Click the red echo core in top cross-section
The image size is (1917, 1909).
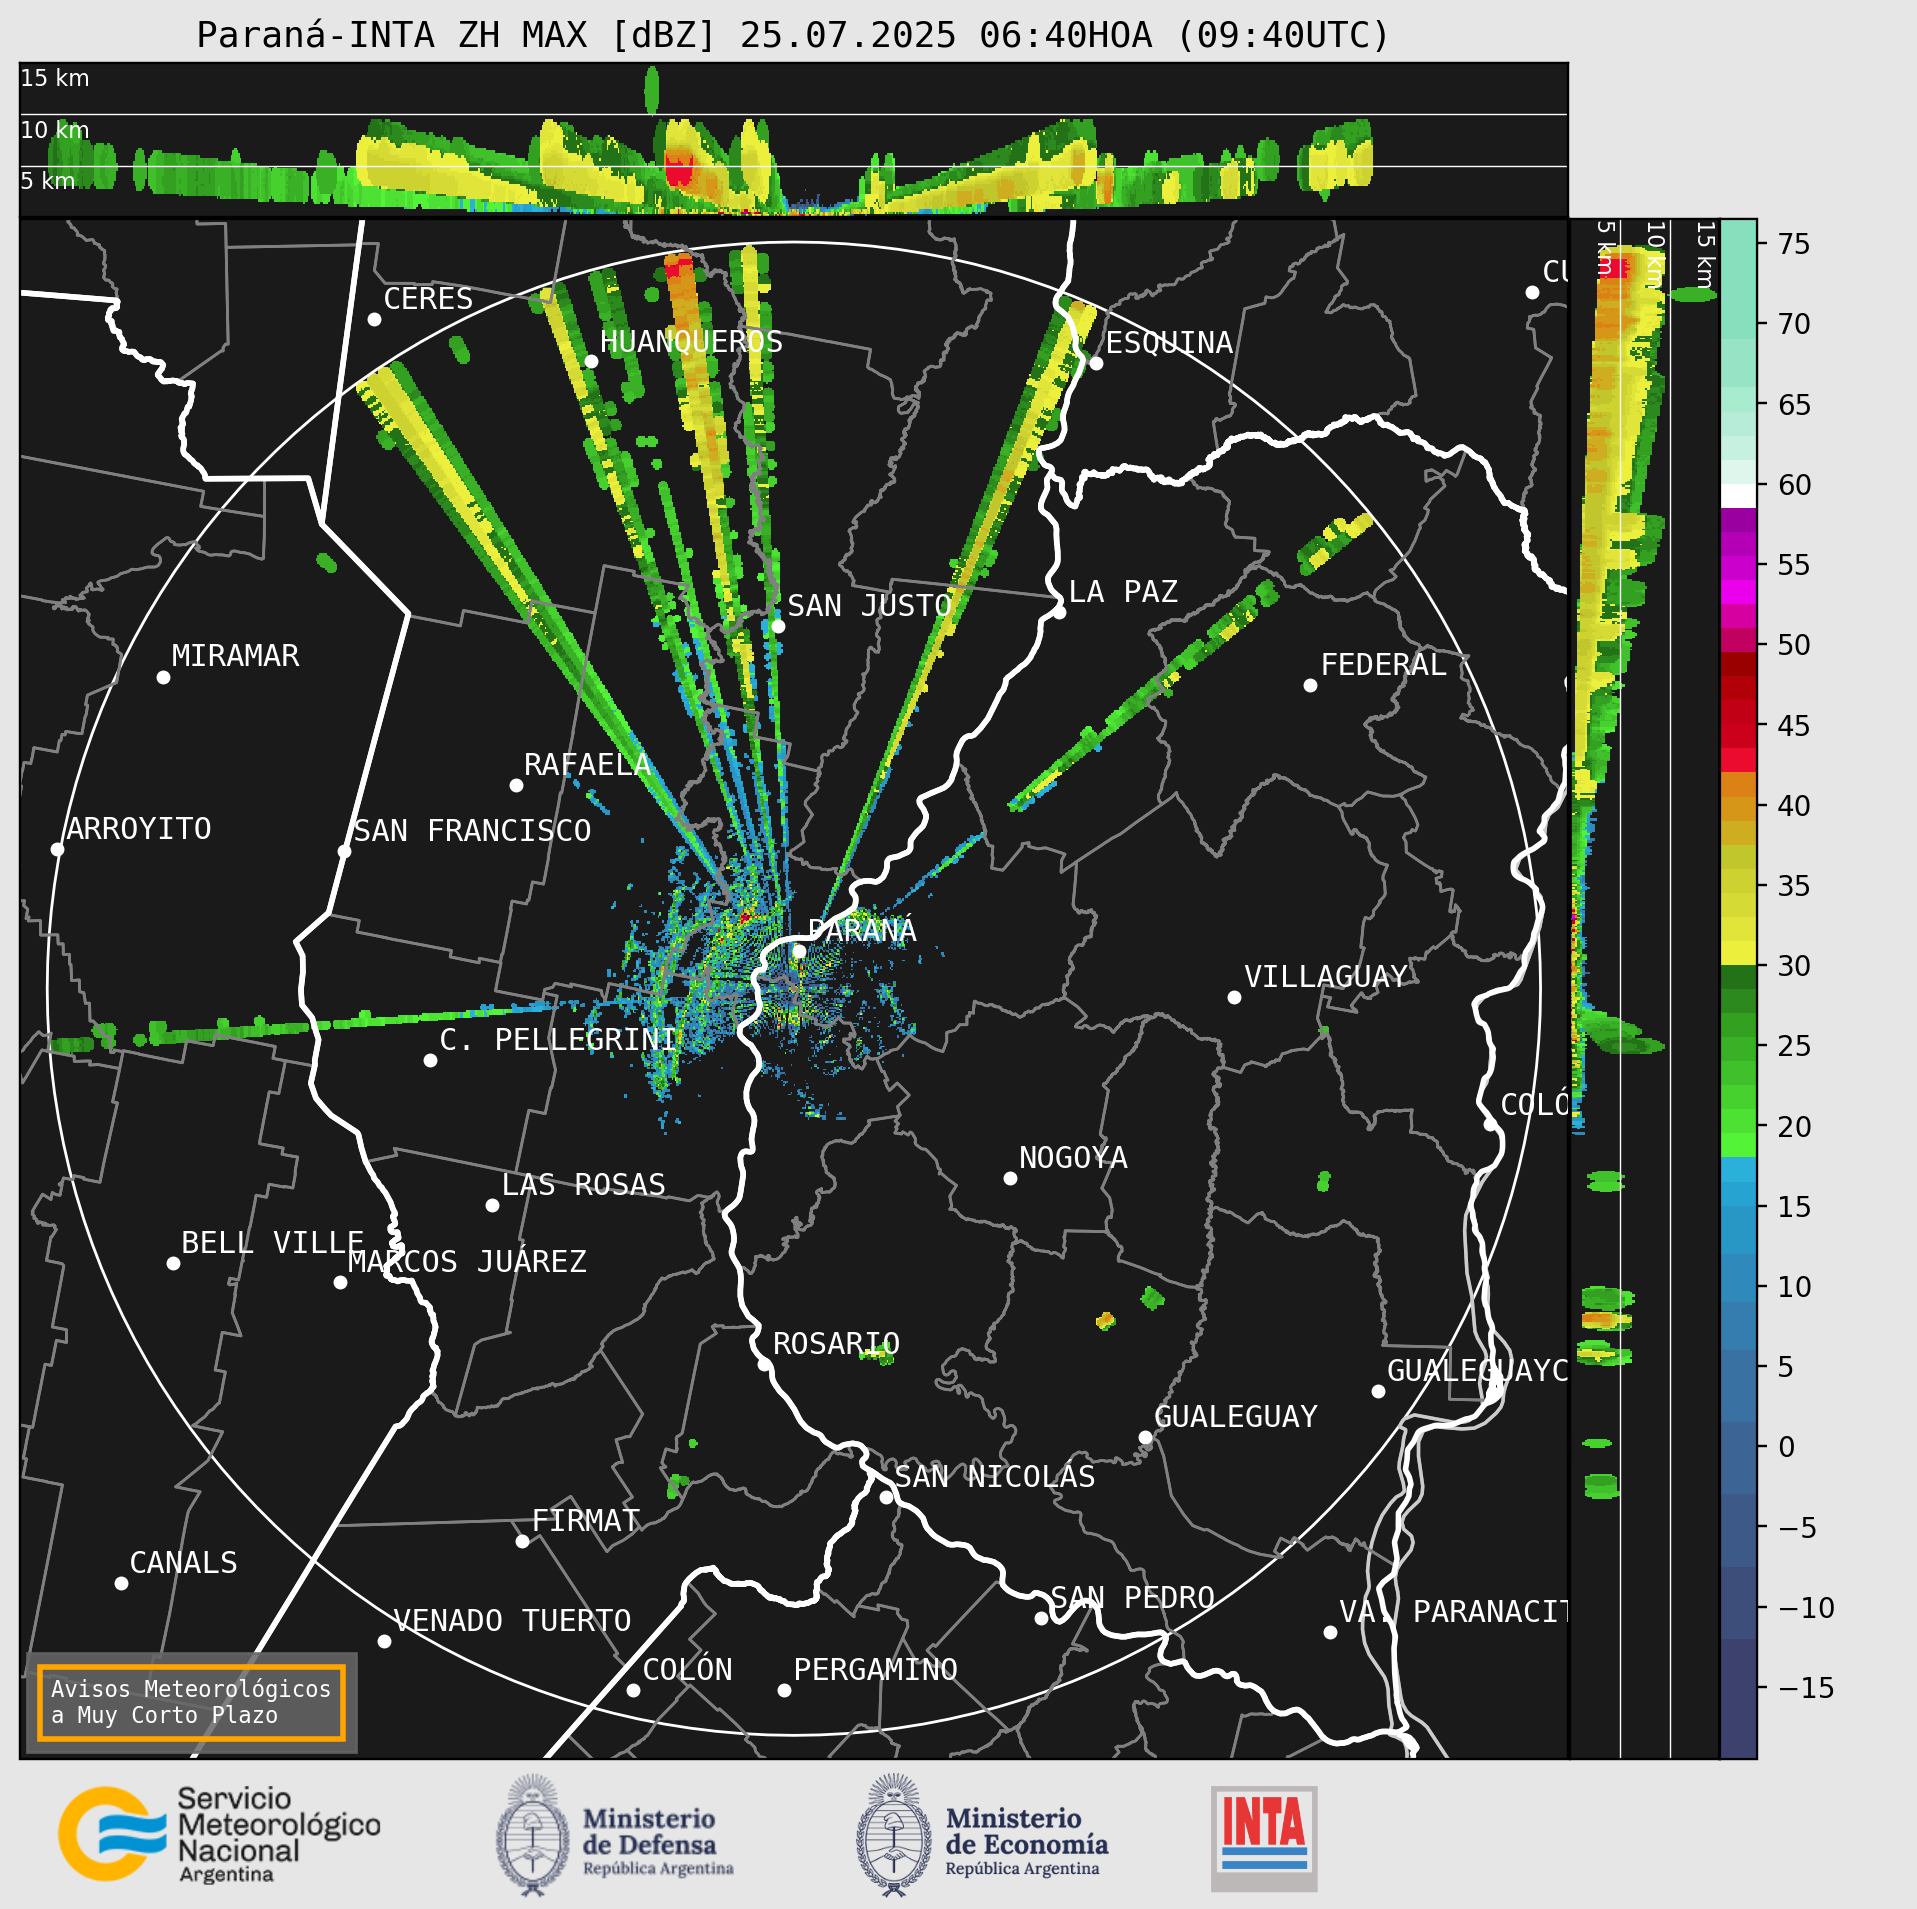(679, 169)
